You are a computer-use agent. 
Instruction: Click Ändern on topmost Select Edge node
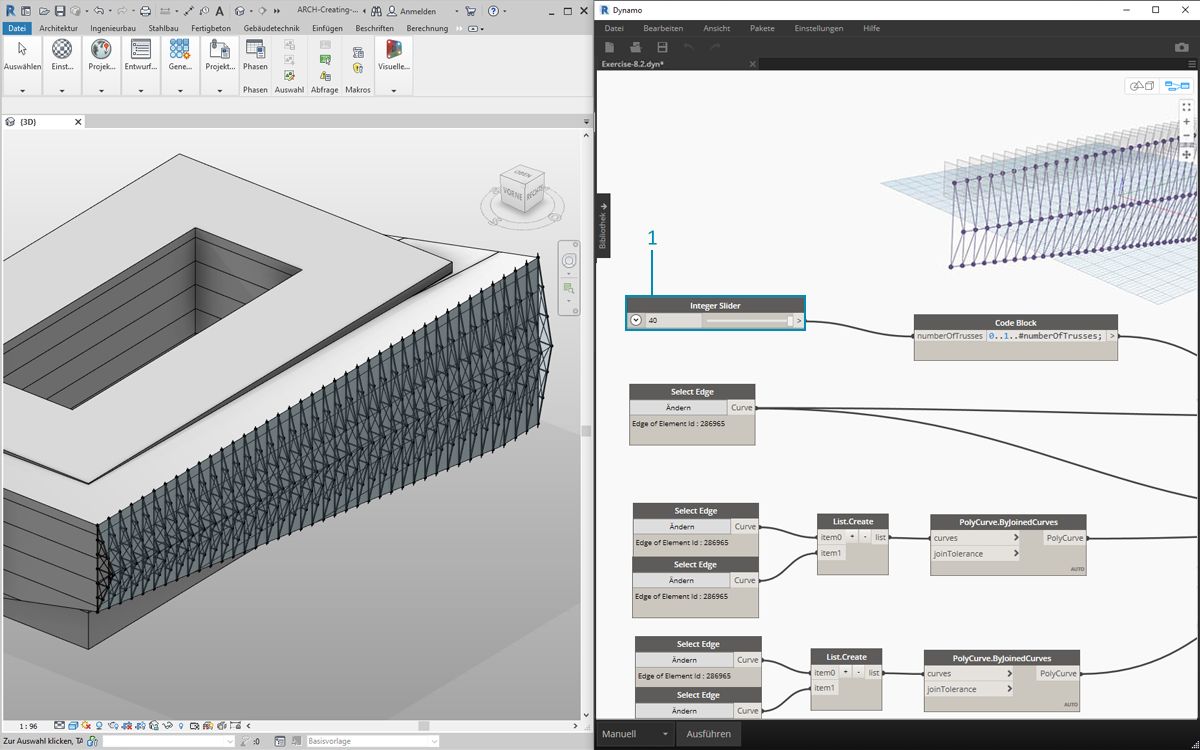[x=679, y=408]
